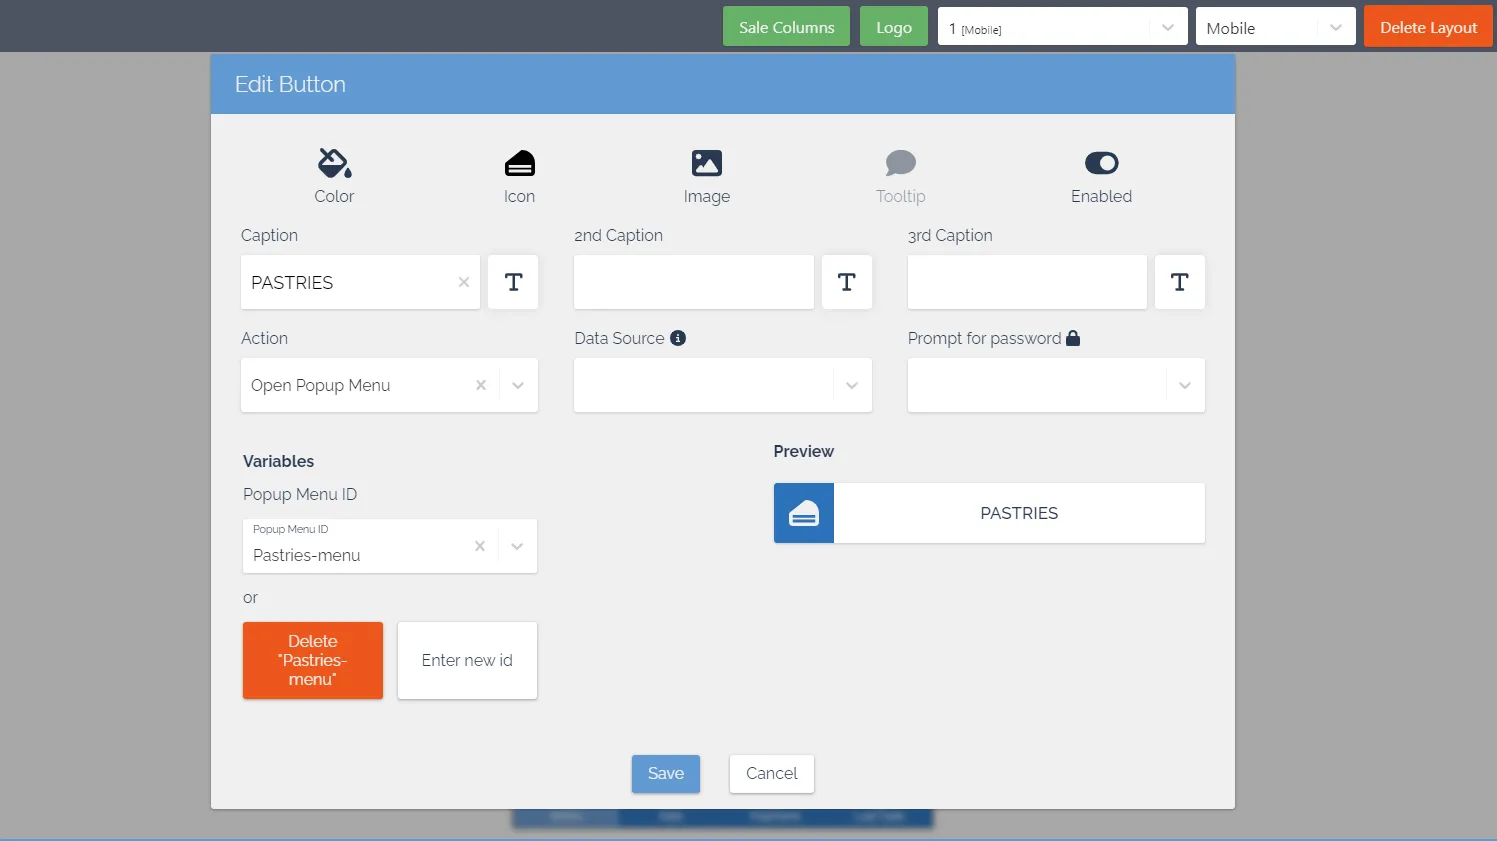
Task: Focus the 3rd Caption input field
Action: pyautogui.click(x=1027, y=282)
